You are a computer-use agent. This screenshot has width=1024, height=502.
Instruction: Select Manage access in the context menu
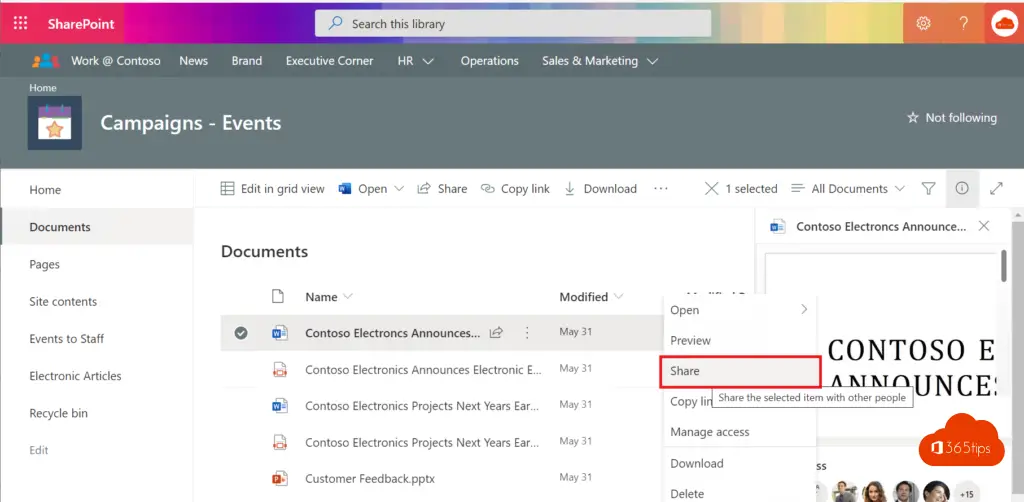click(739, 432)
